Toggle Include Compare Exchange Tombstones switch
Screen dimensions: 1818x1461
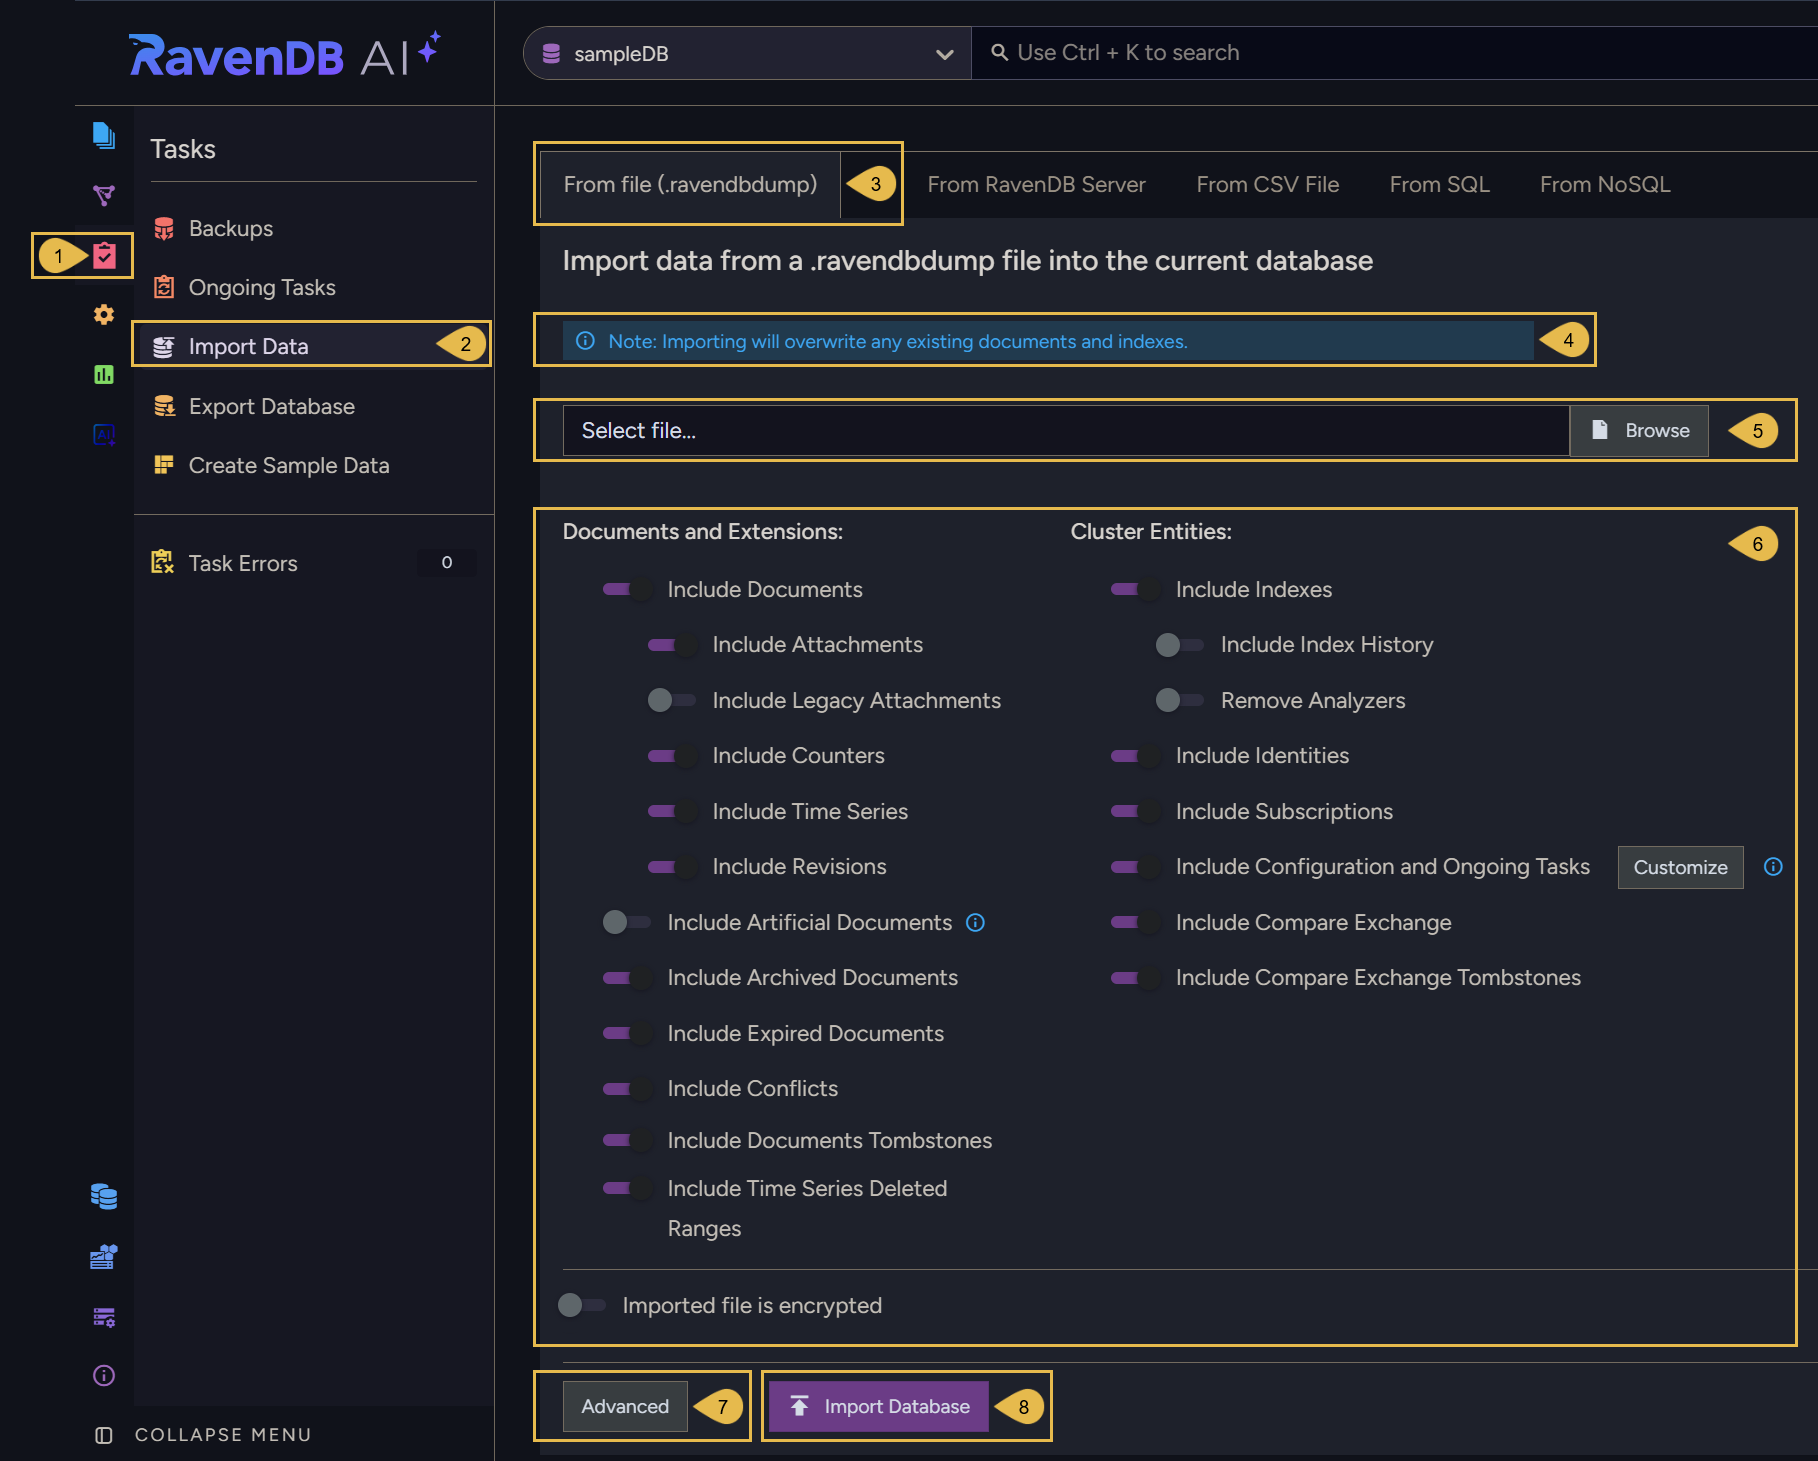tap(1136, 978)
